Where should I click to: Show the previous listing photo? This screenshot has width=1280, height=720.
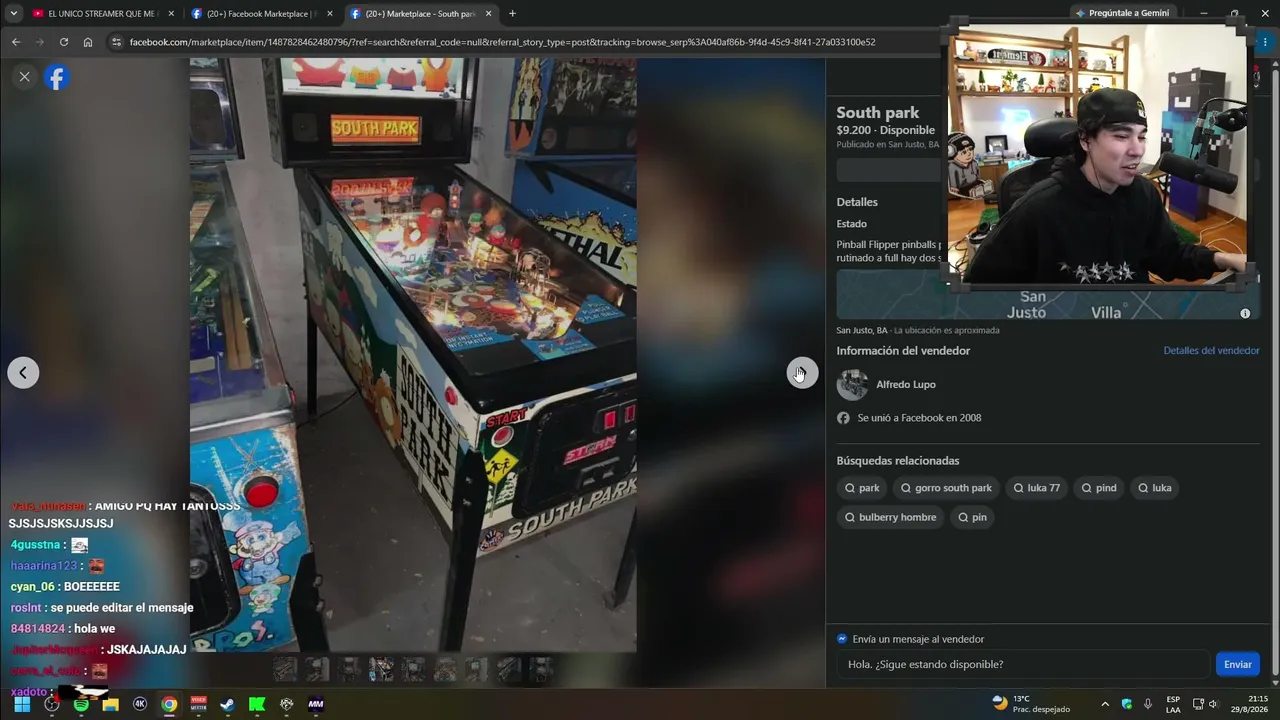coord(23,373)
